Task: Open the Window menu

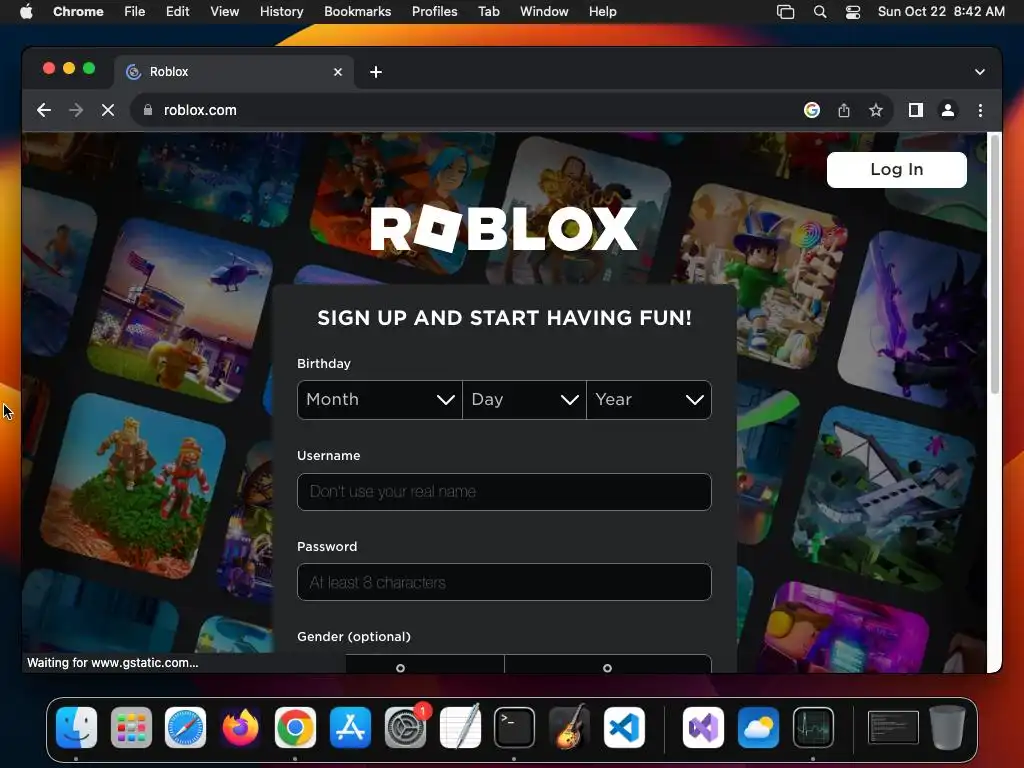Action: [x=544, y=12]
